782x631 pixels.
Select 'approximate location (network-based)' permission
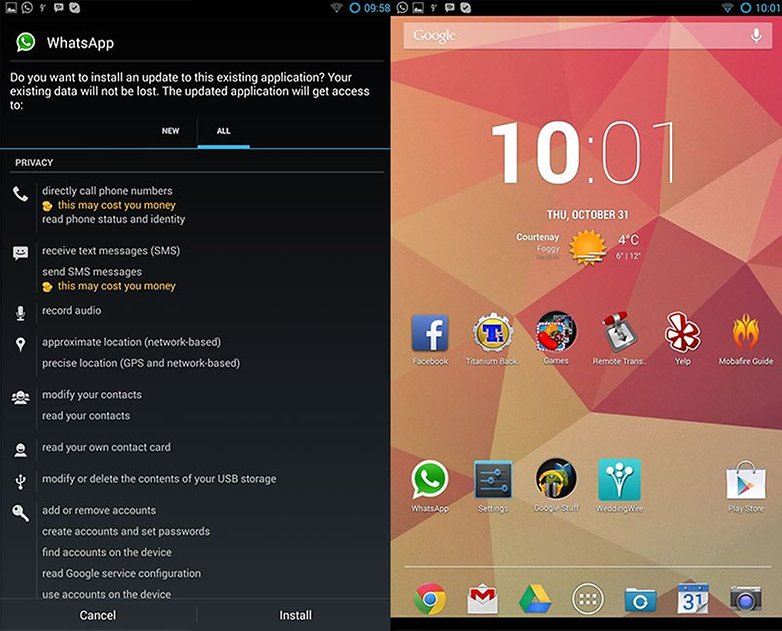point(132,342)
